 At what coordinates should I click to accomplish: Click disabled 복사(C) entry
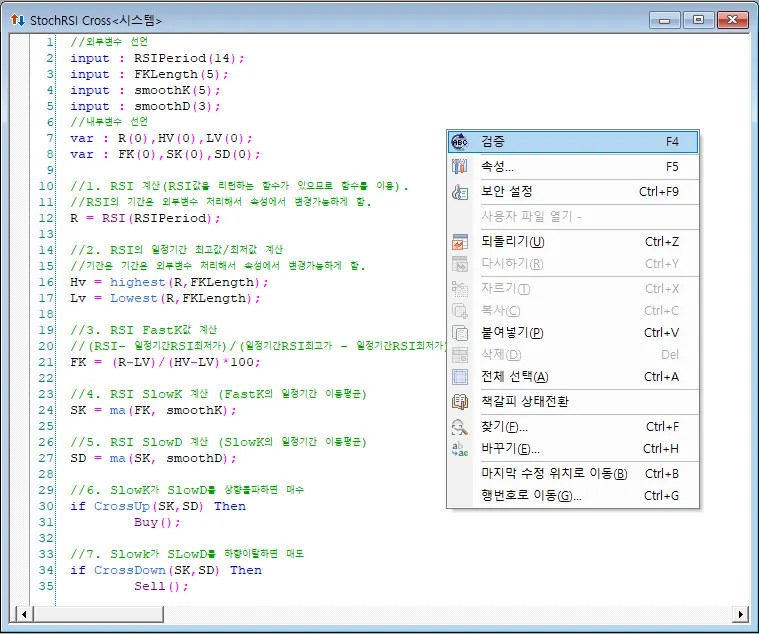(x=573, y=311)
